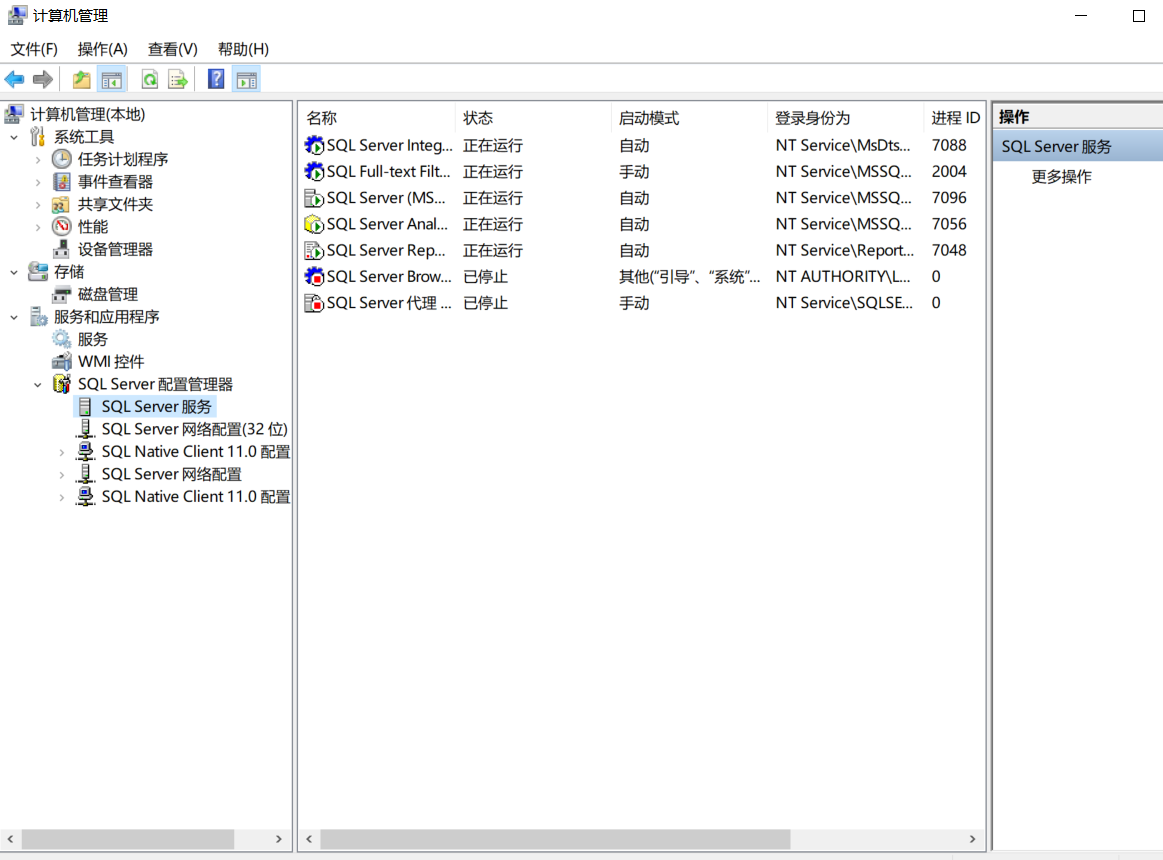This screenshot has height=860, width=1163.
Task: Click the 服务 gears icon
Action: pos(62,339)
